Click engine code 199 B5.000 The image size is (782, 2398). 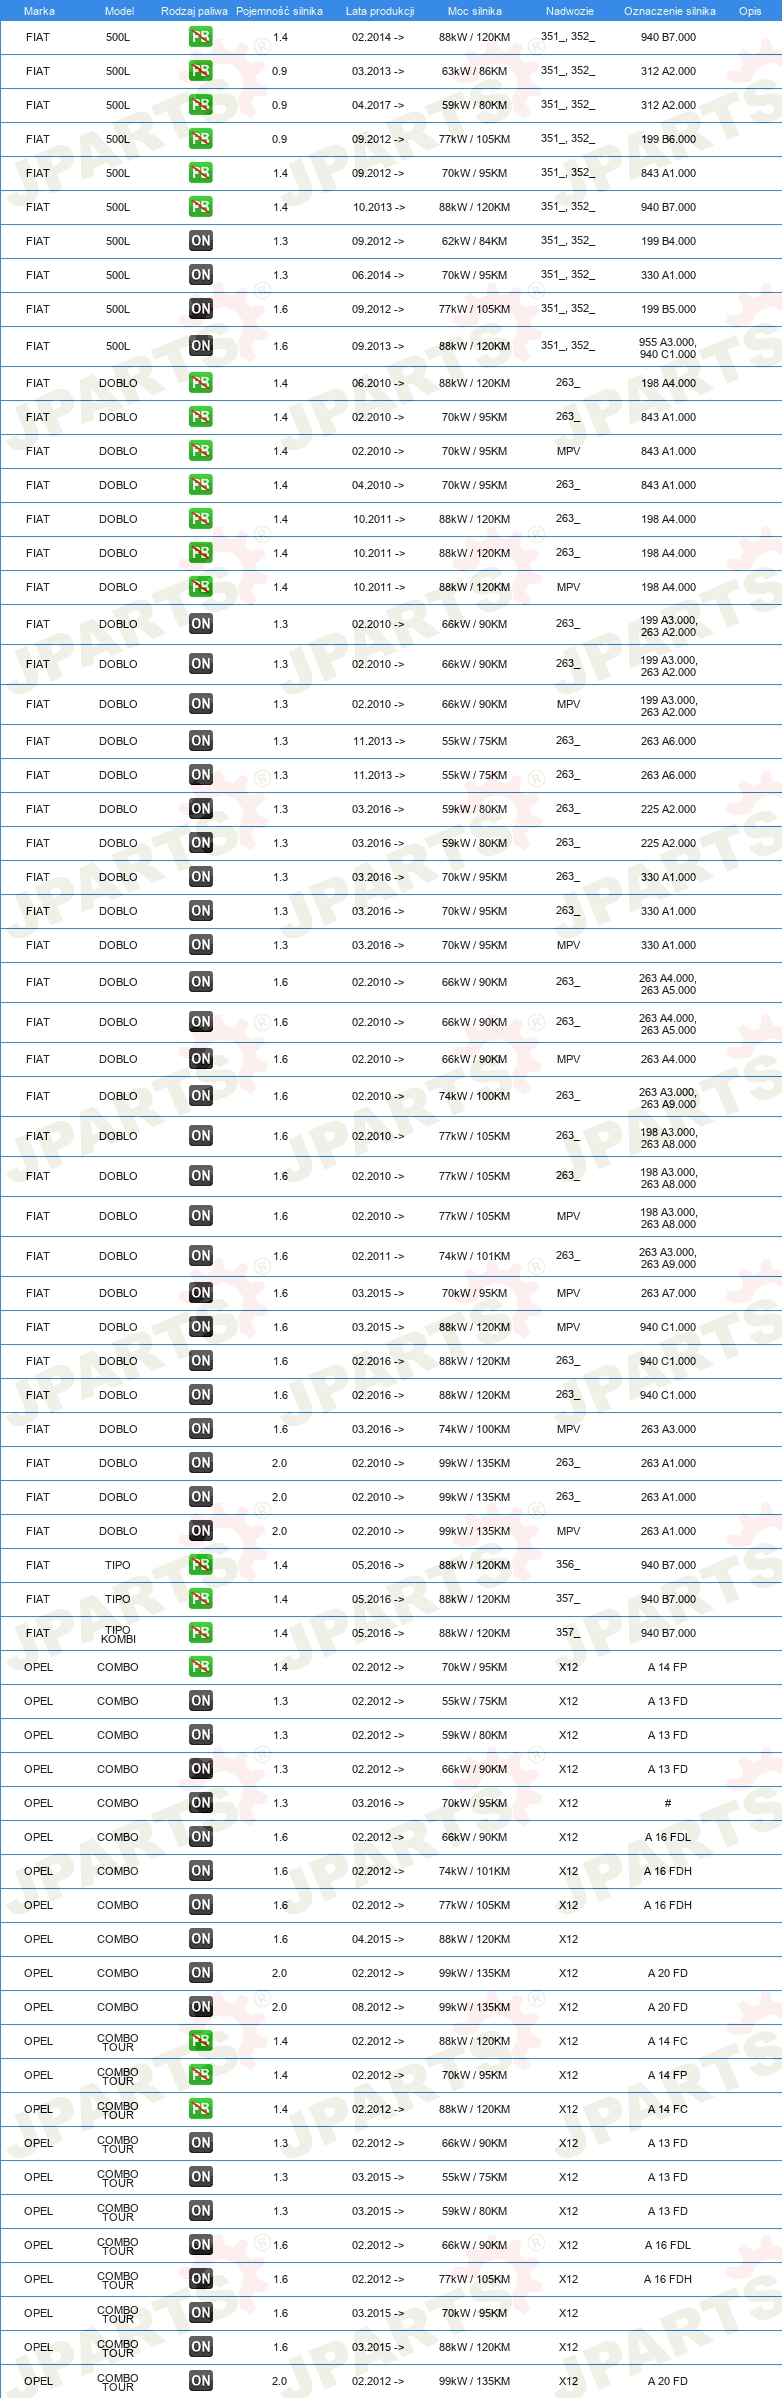[x=668, y=309]
